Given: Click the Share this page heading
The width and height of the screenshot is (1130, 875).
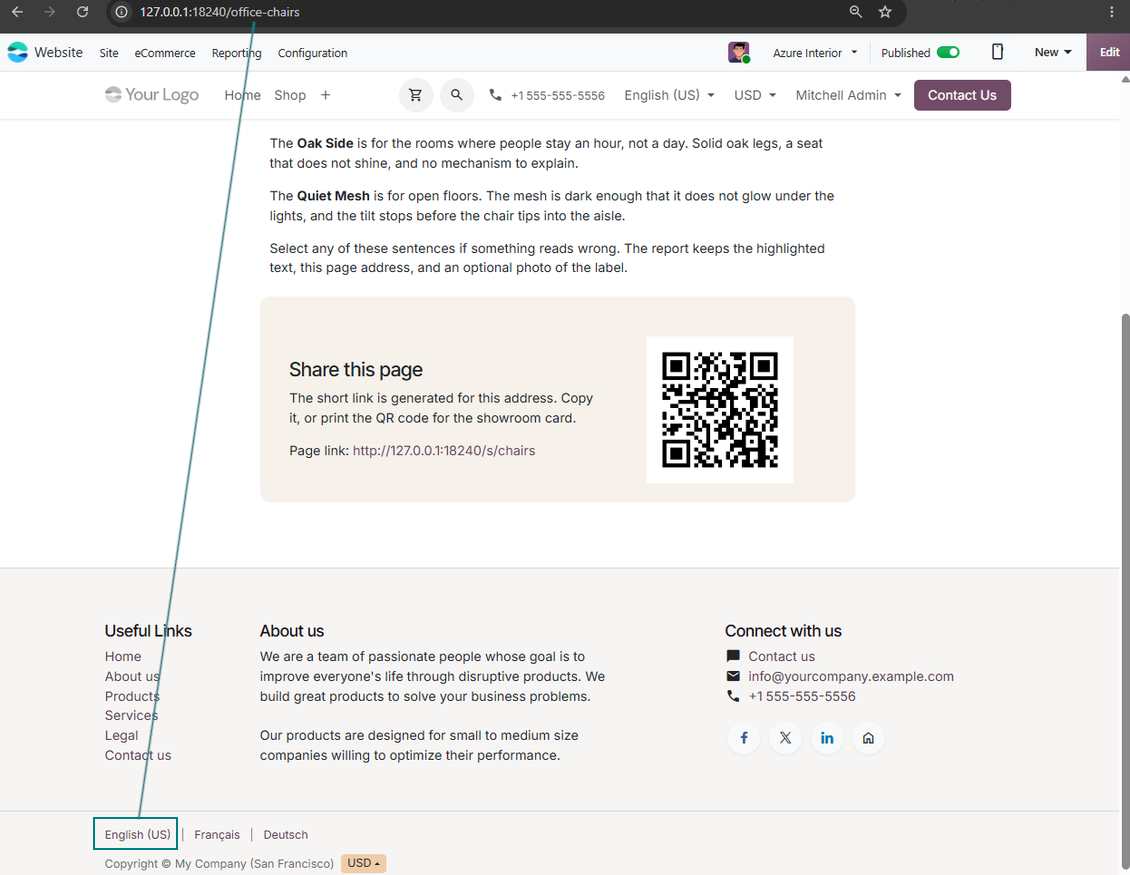Looking at the screenshot, I should 356,370.
